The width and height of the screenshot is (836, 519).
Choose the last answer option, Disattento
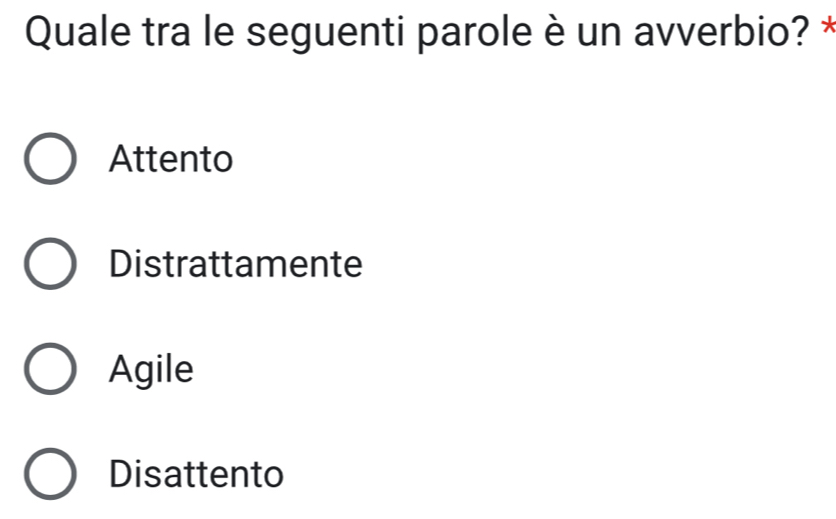(49, 474)
